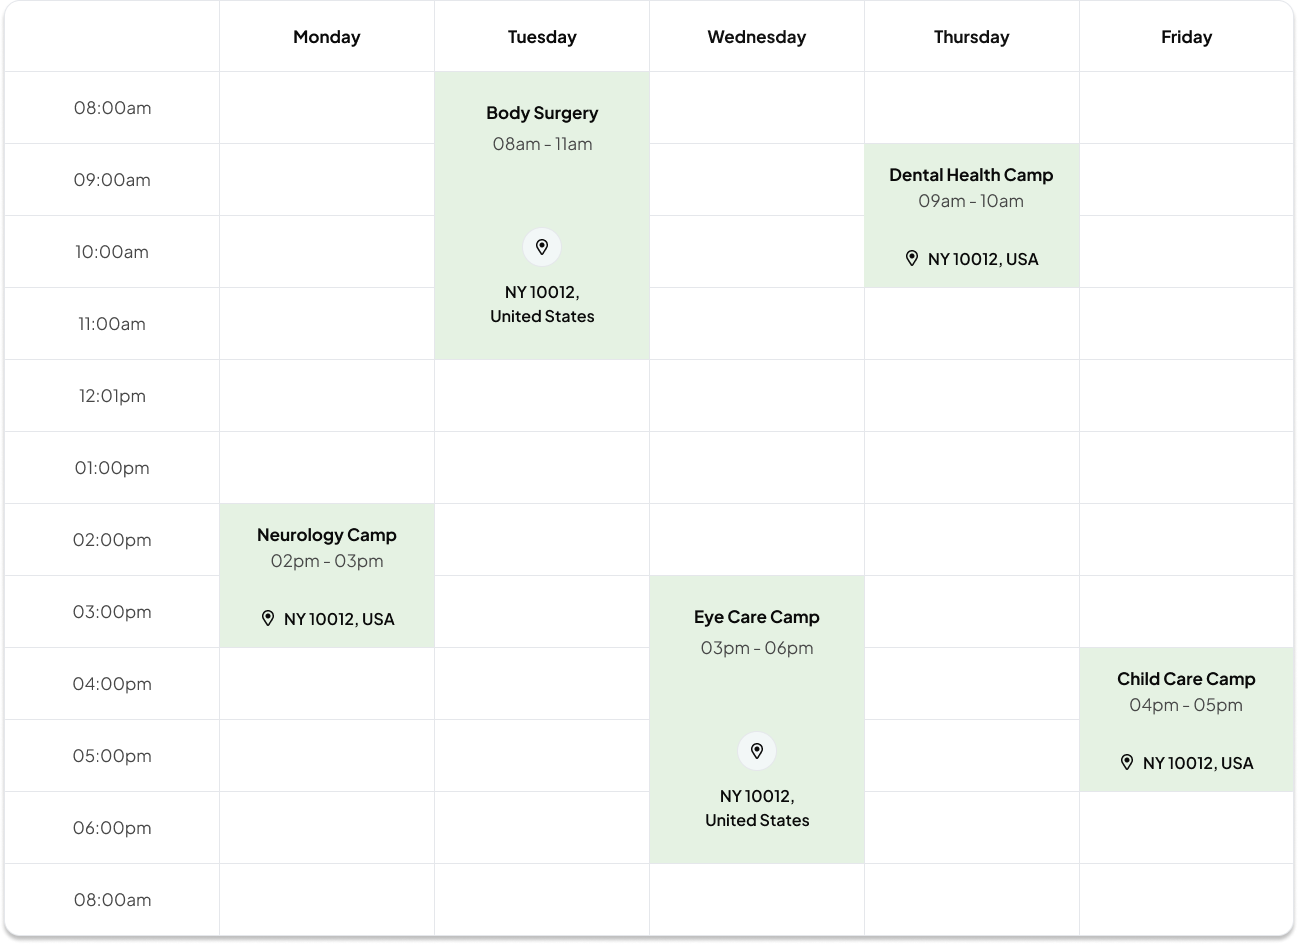Select the Child Care Camp title text
Image resolution: width=1298 pixels, height=944 pixels.
(x=1186, y=678)
